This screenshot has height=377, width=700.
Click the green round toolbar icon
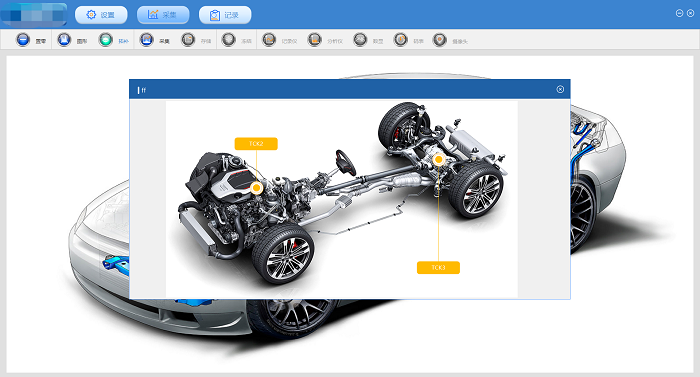[106, 40]
